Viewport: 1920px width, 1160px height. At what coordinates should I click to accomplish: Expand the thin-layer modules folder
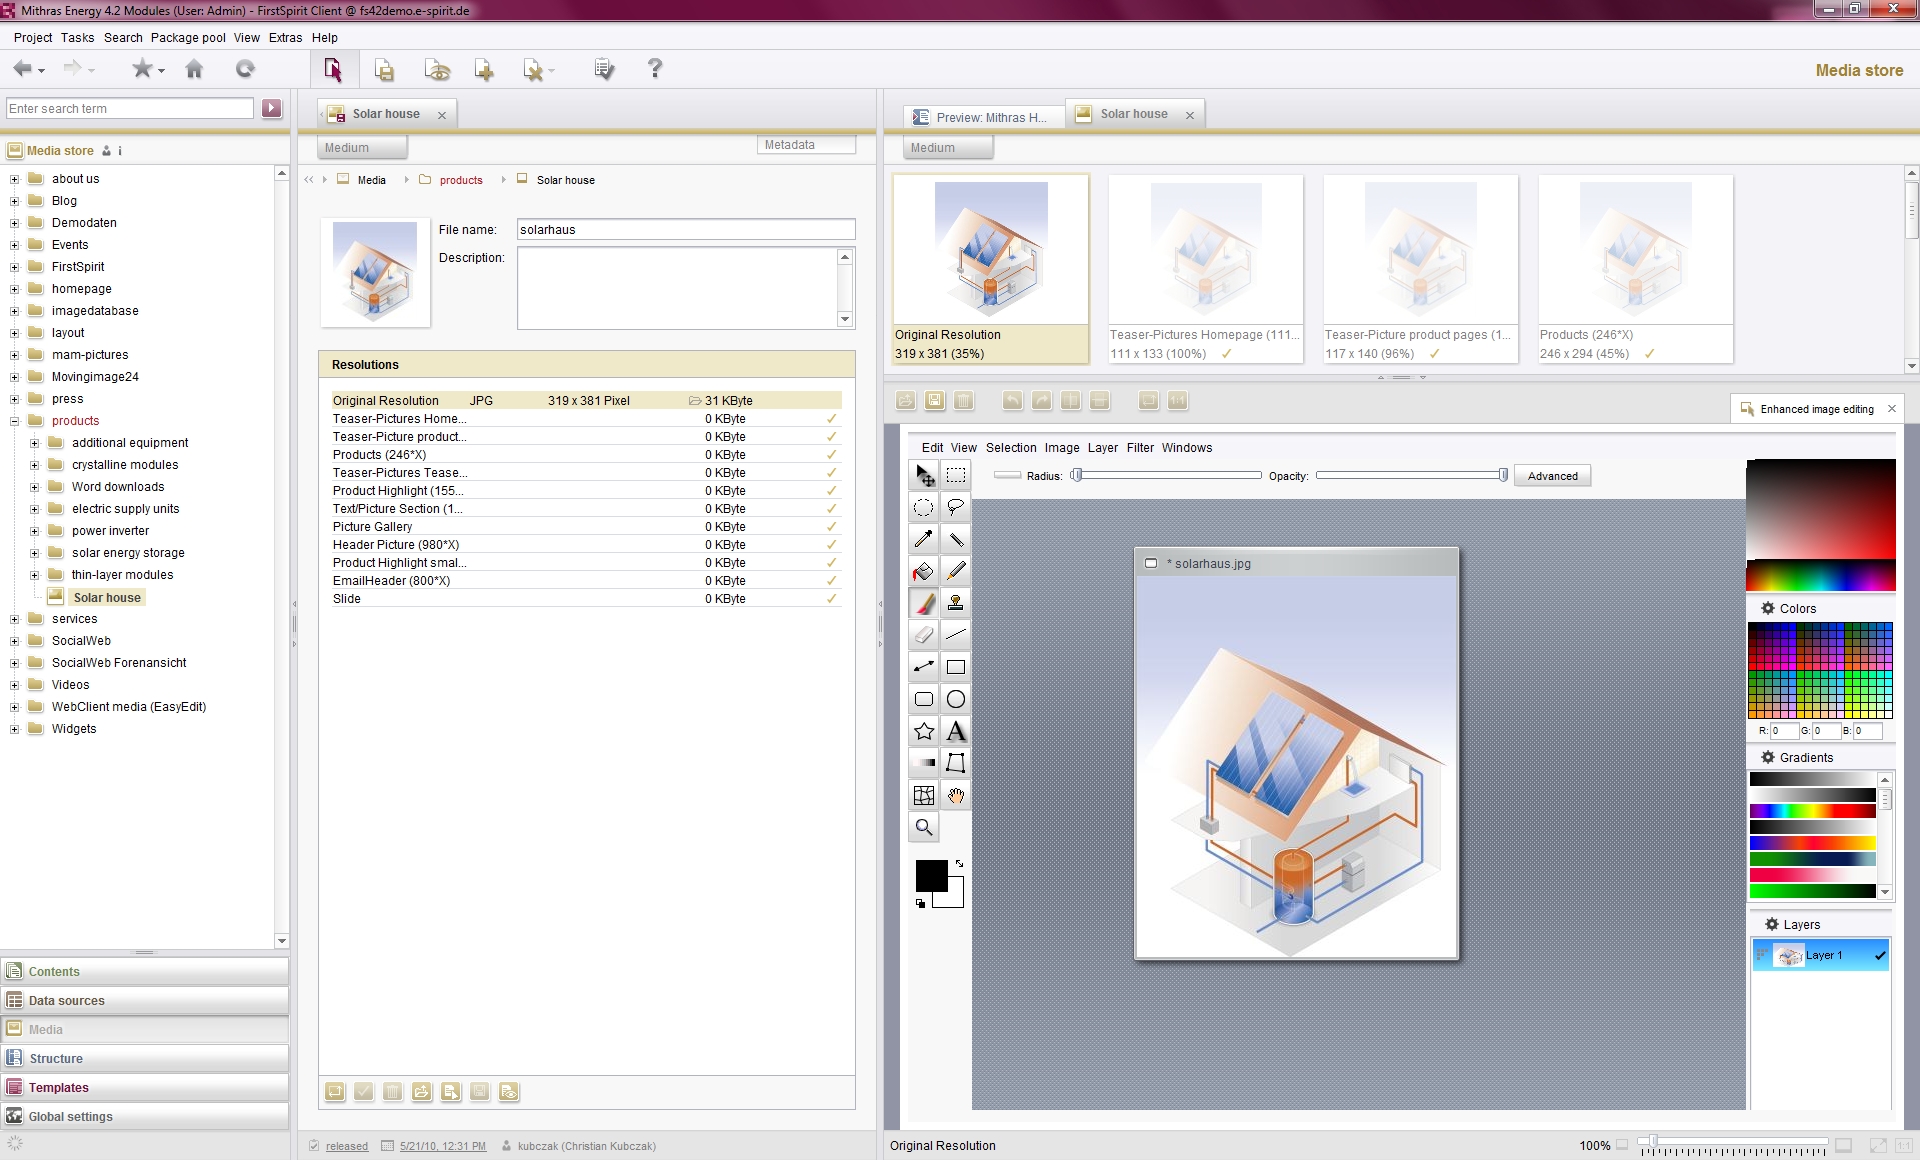pyautogui.click(x=35, y=575)
